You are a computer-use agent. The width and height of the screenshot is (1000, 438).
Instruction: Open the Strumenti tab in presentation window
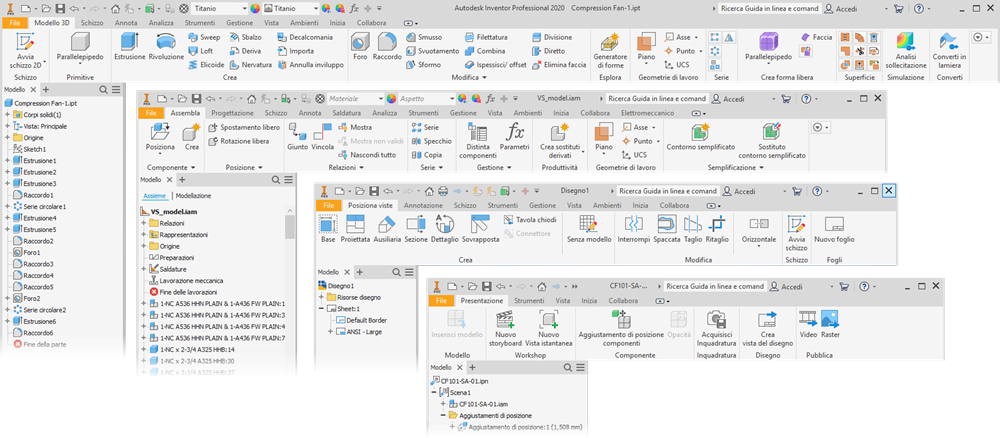pos(529,300)
